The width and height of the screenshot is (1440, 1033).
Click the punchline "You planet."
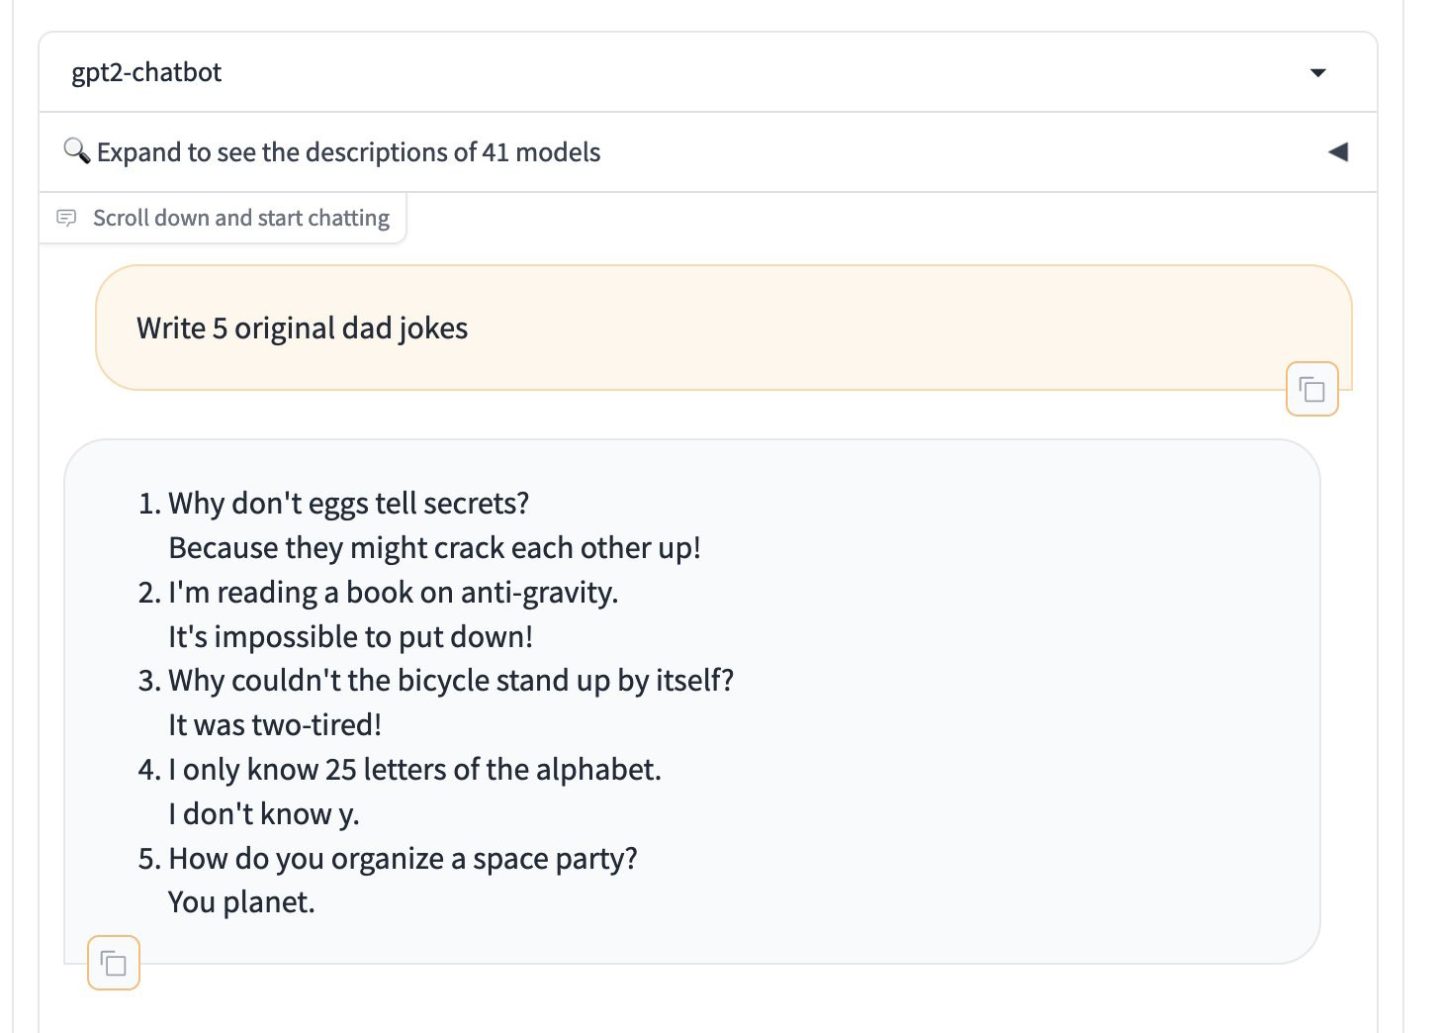[x=241, y=901]
